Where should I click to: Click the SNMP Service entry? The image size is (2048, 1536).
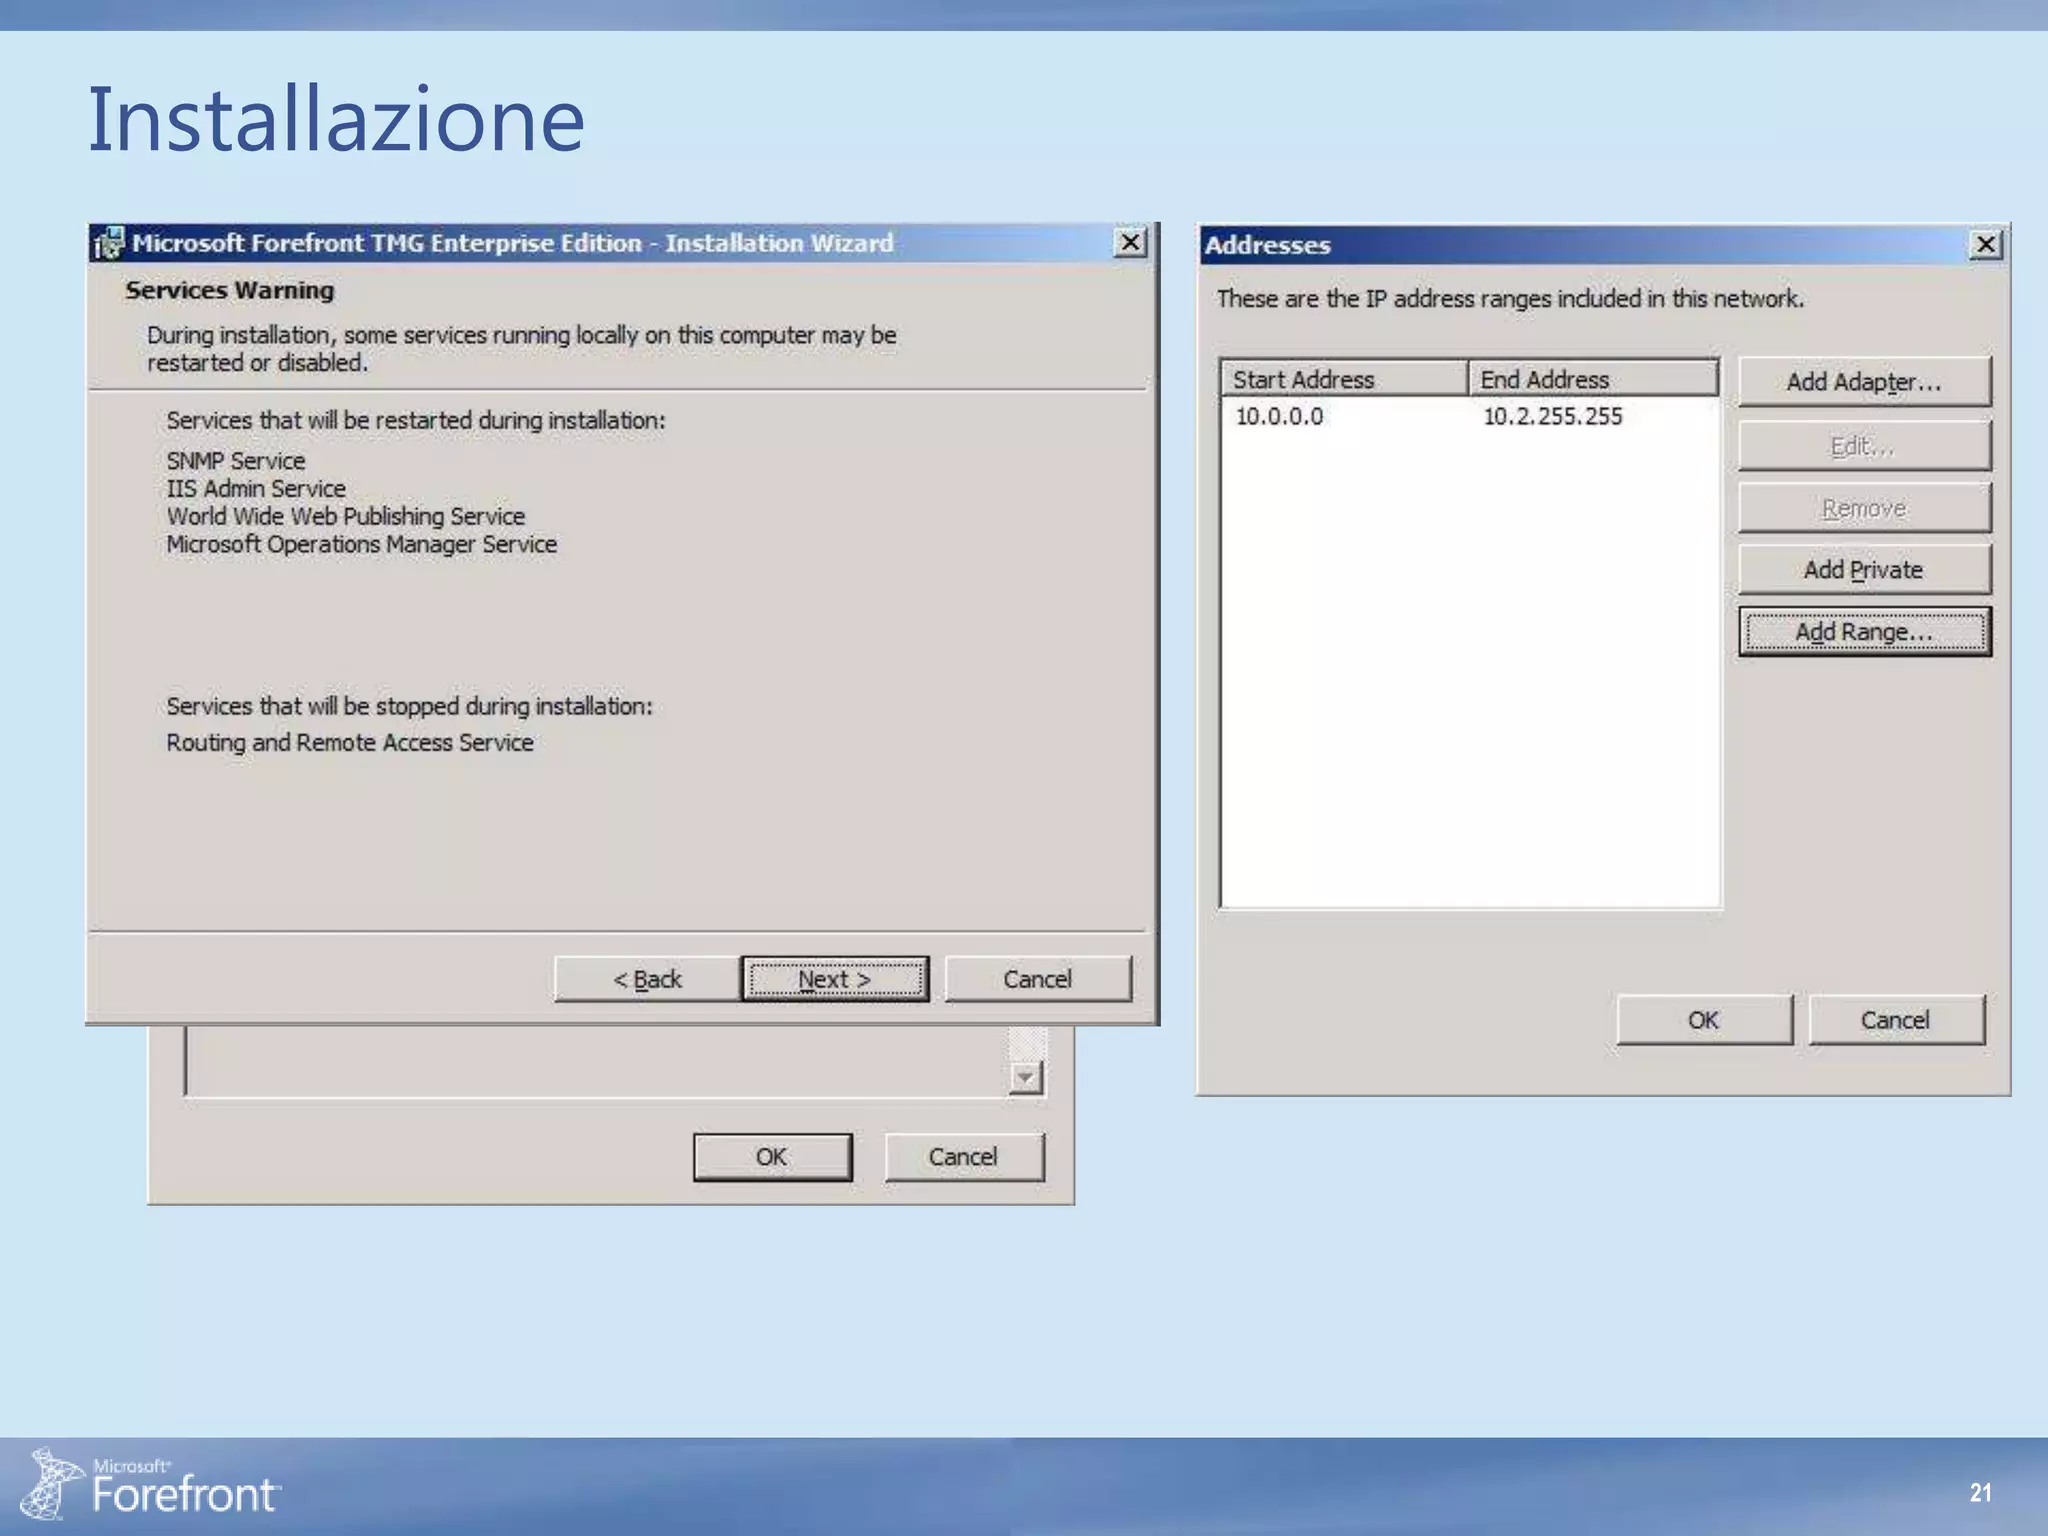(x=236, y=461)
